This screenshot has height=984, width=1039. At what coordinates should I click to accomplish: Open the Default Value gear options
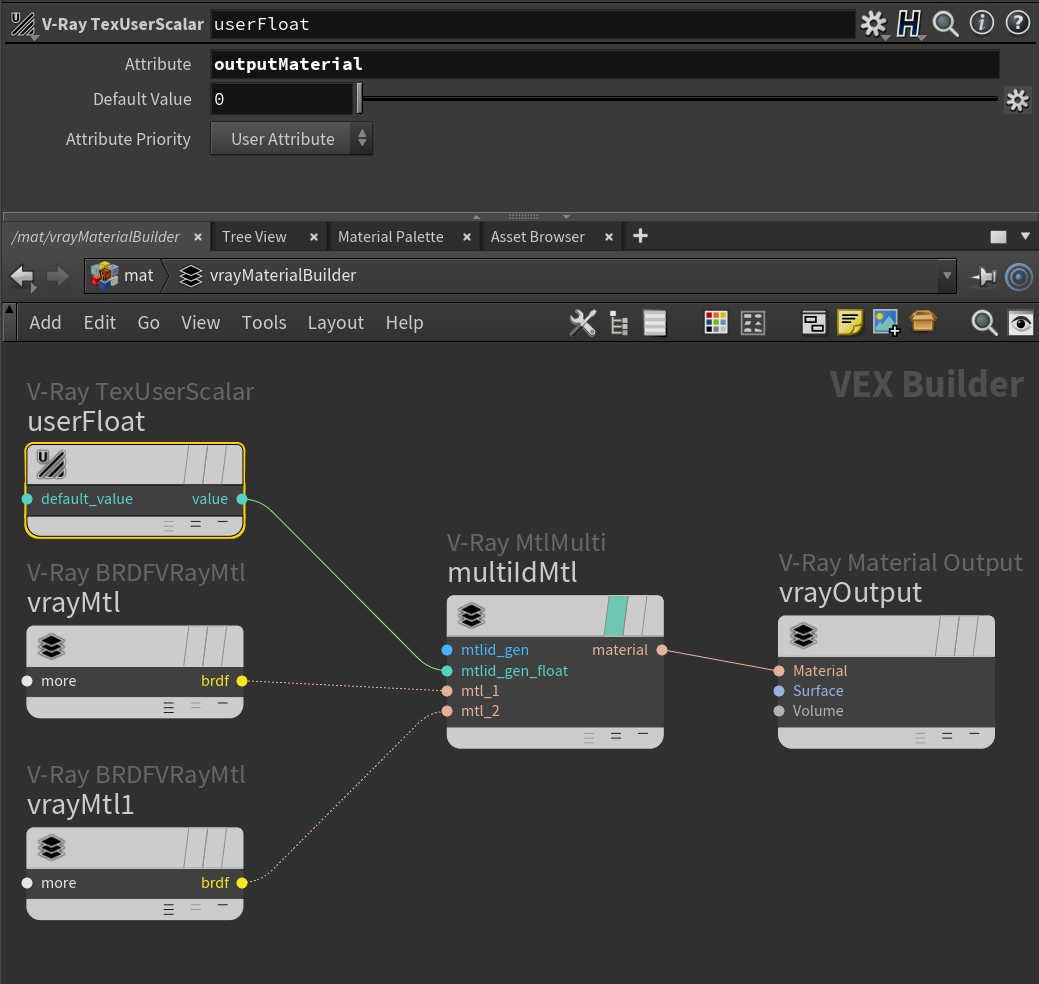(1017, 100)
